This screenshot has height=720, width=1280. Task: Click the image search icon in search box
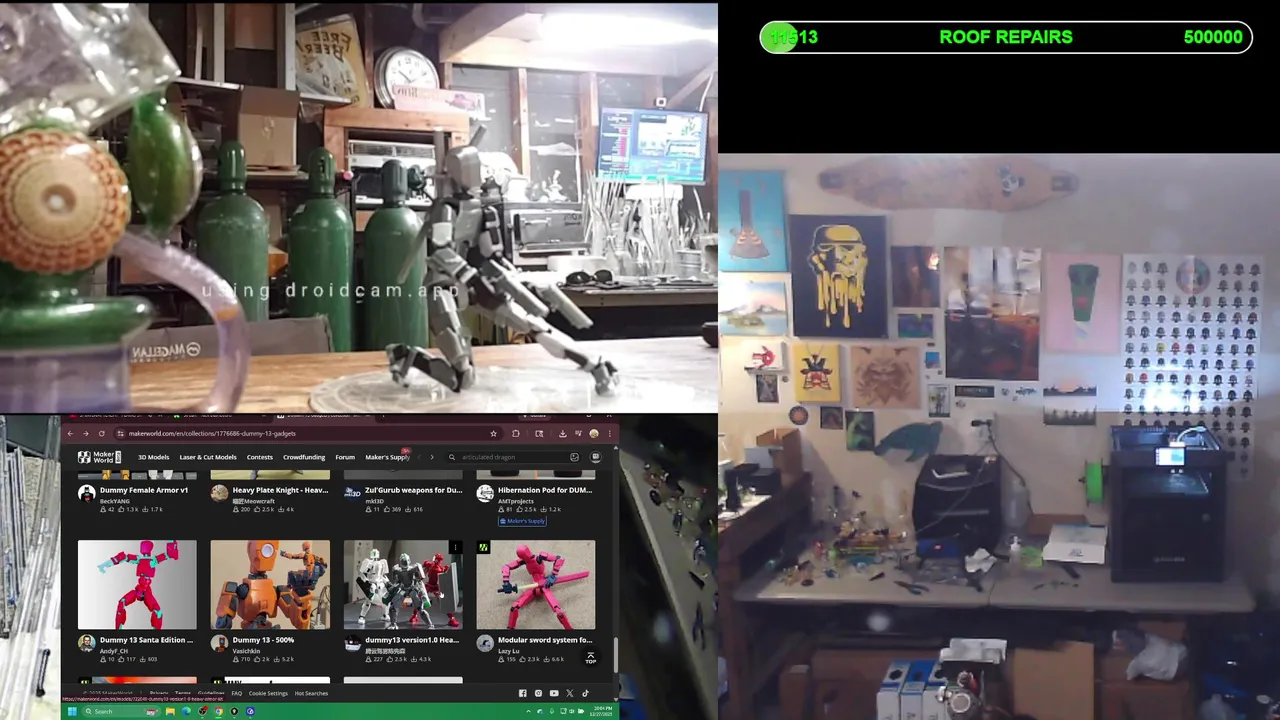click(x=574, y=457)
